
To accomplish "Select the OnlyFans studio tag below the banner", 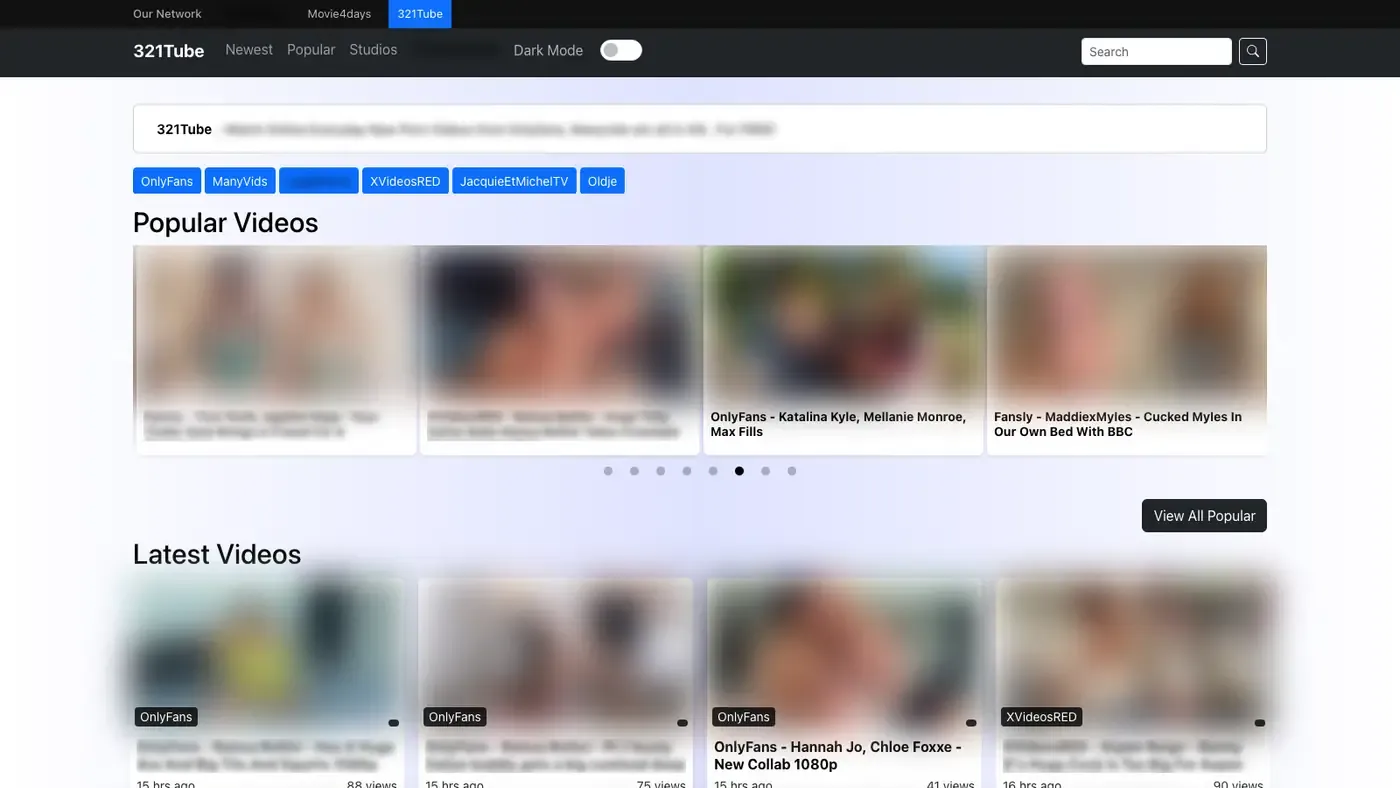I will point(167,181).
